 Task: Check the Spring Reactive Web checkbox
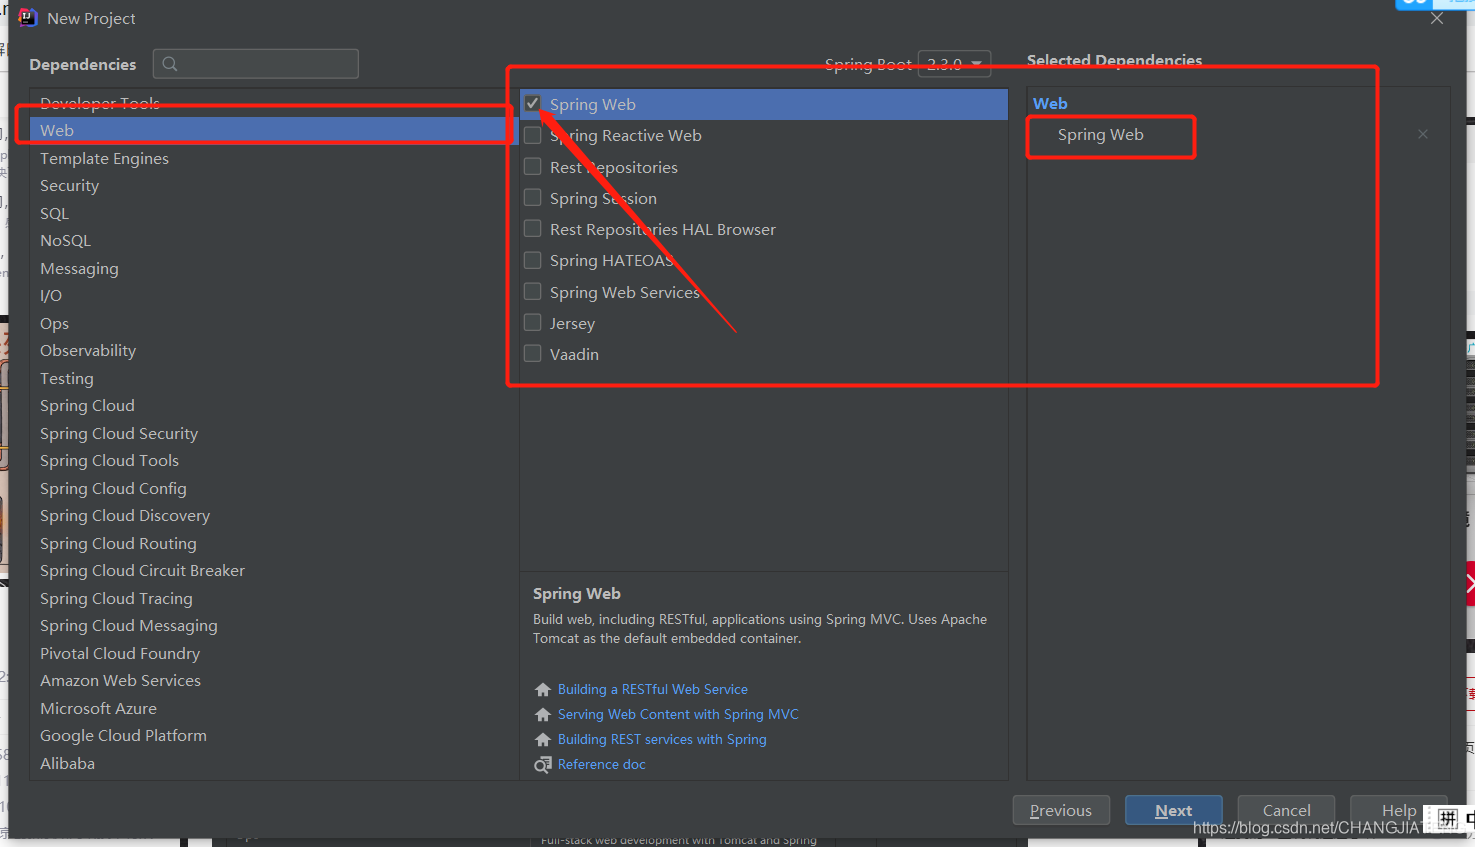coord(533,135)
